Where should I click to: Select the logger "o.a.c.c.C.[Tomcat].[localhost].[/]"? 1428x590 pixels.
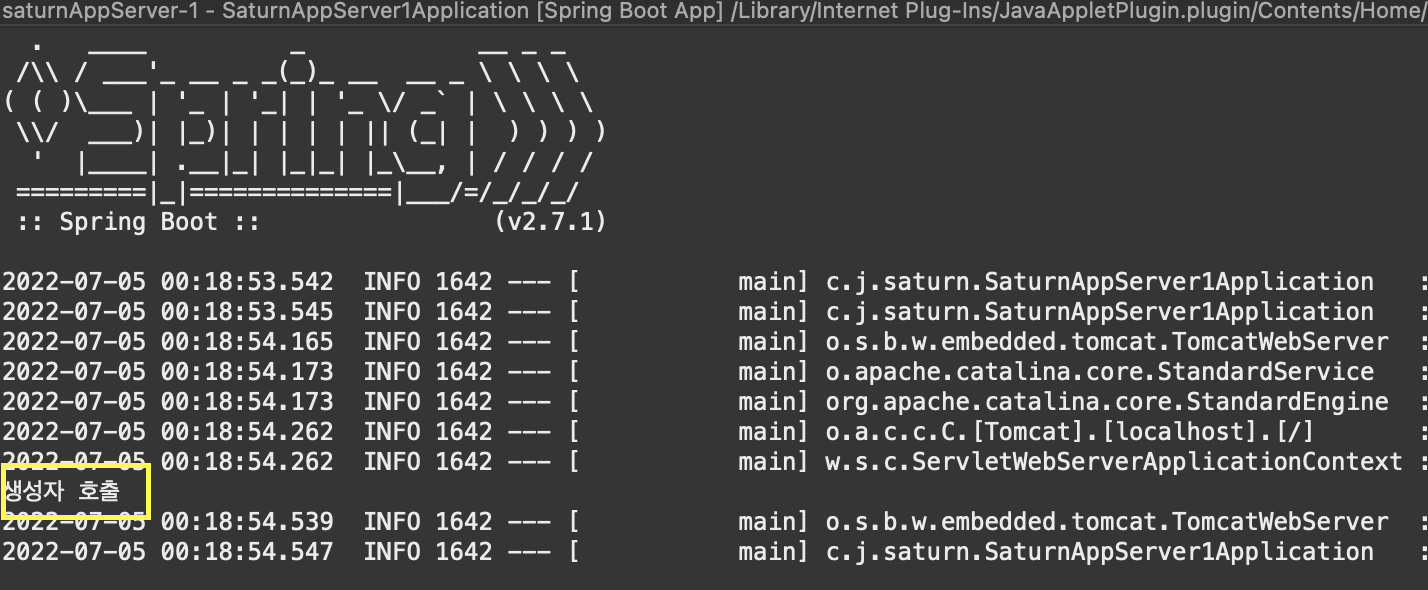[1069, 431]
